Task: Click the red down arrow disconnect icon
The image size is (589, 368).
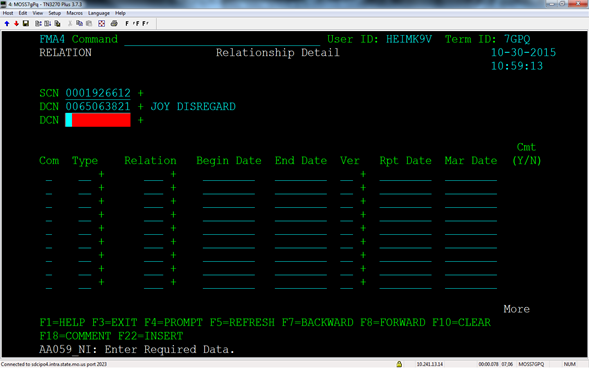Action: pyautogui.click(x=16, y=24)
